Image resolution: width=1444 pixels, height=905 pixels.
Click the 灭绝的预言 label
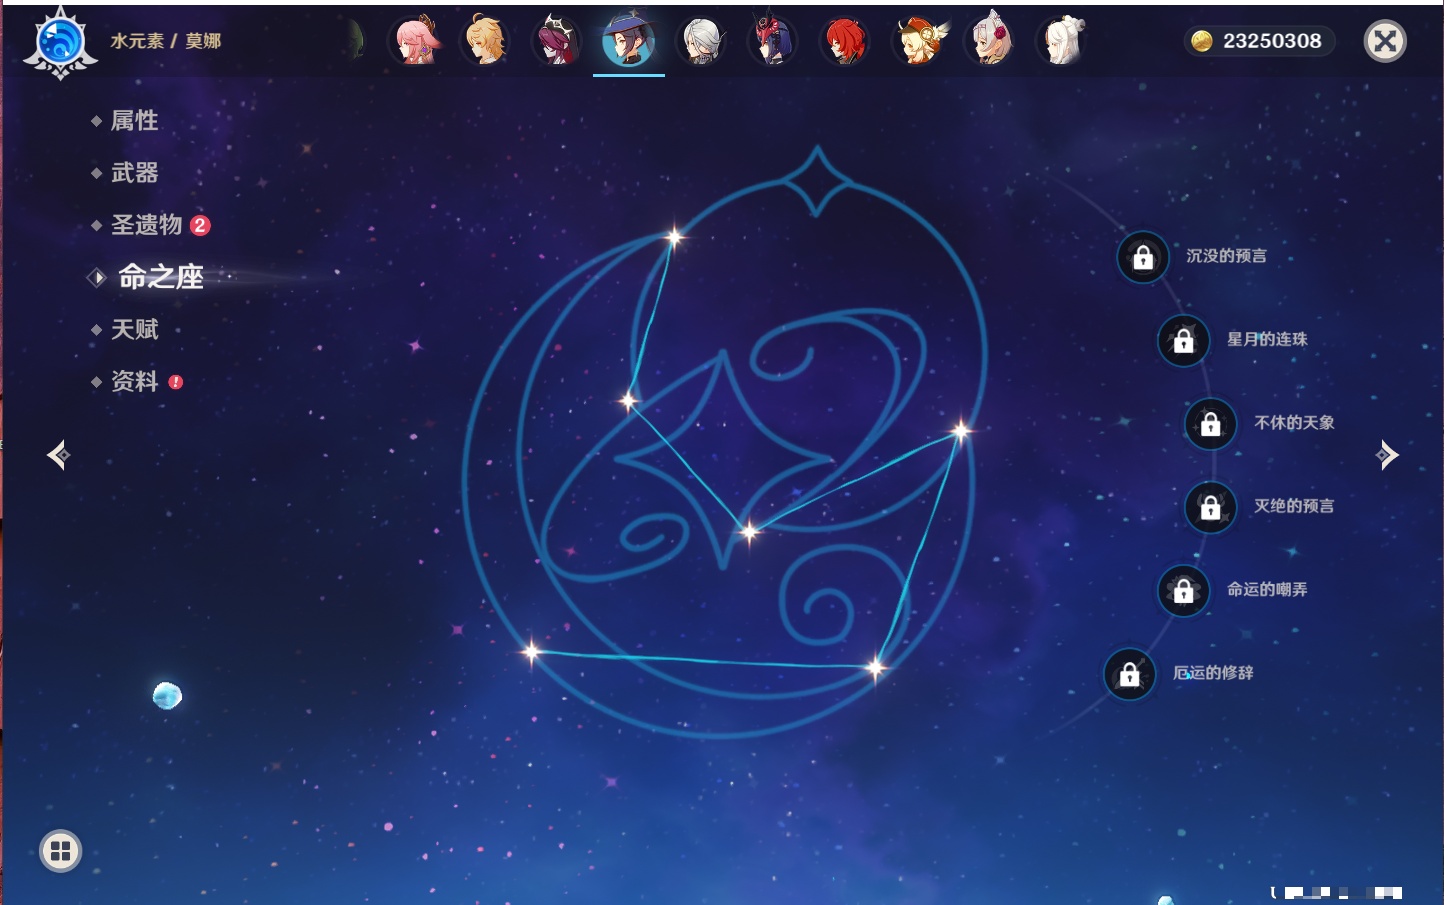click(x=1294, y=506)
